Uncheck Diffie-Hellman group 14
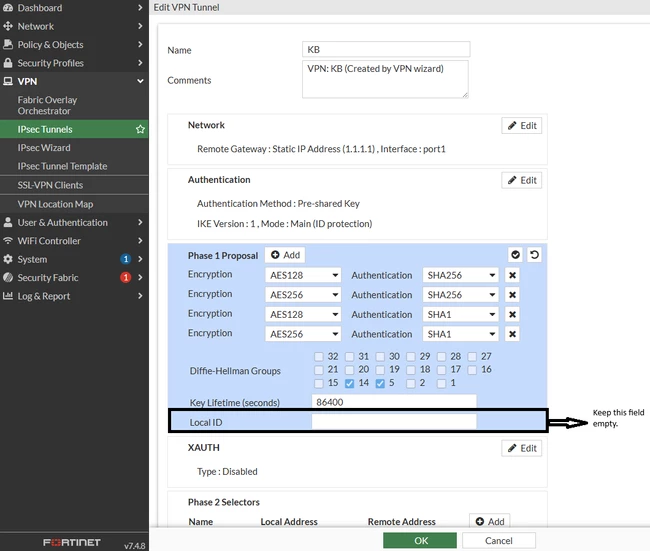The image size is (650, 551). (349, 383)
